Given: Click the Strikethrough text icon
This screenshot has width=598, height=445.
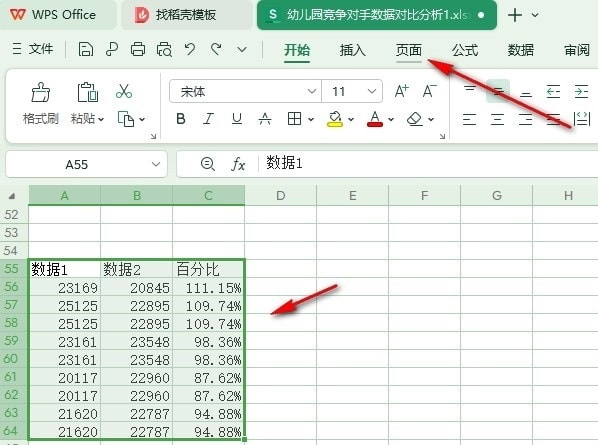Looking at the screenshot, I should coord(265,119).
